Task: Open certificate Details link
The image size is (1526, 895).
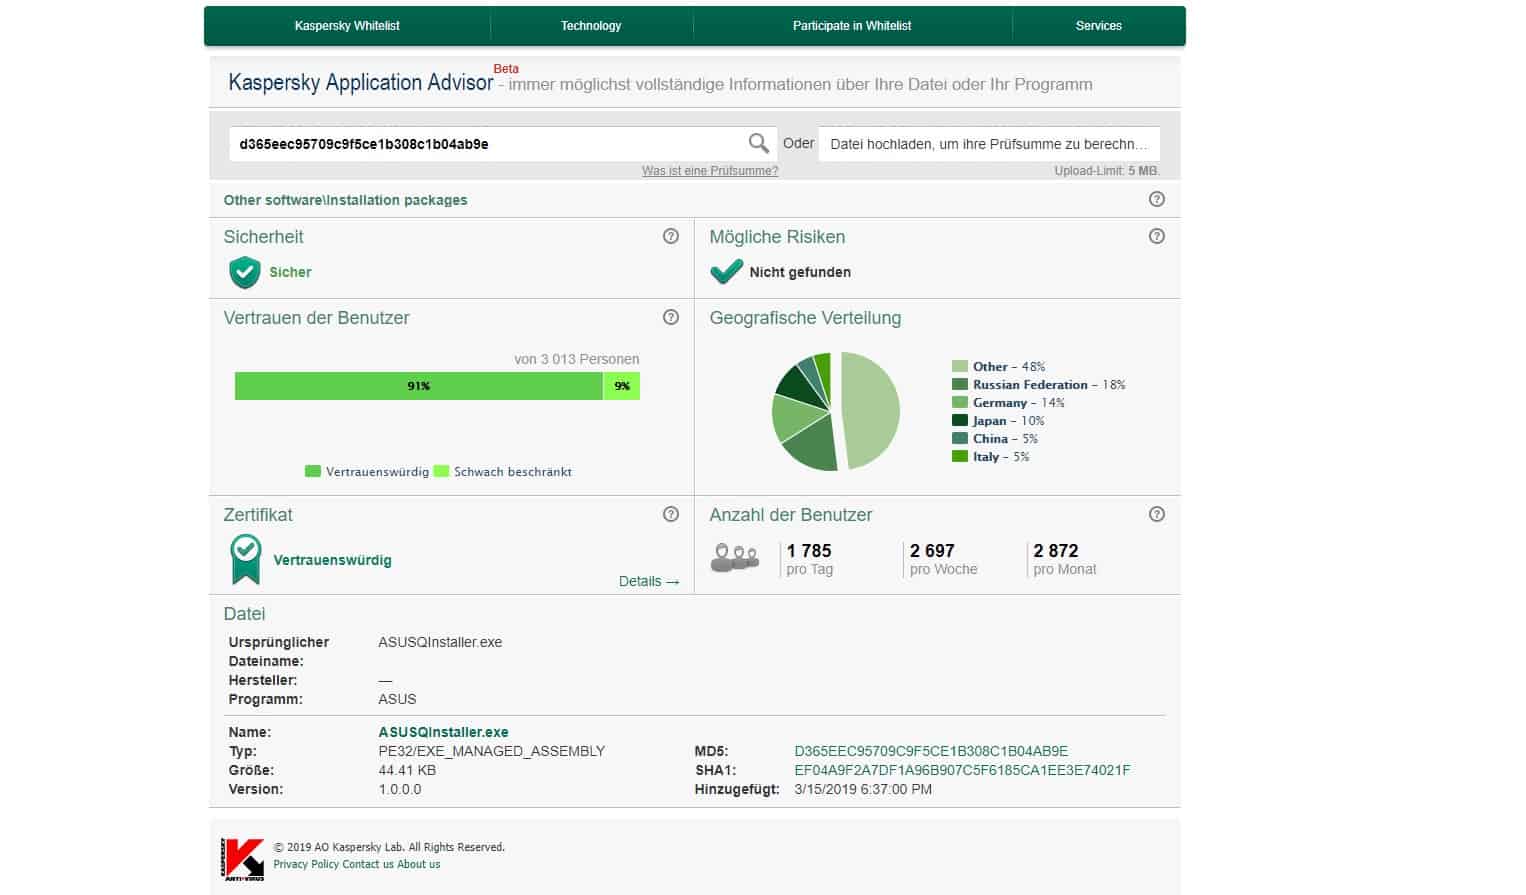Action: click(649, 581)
